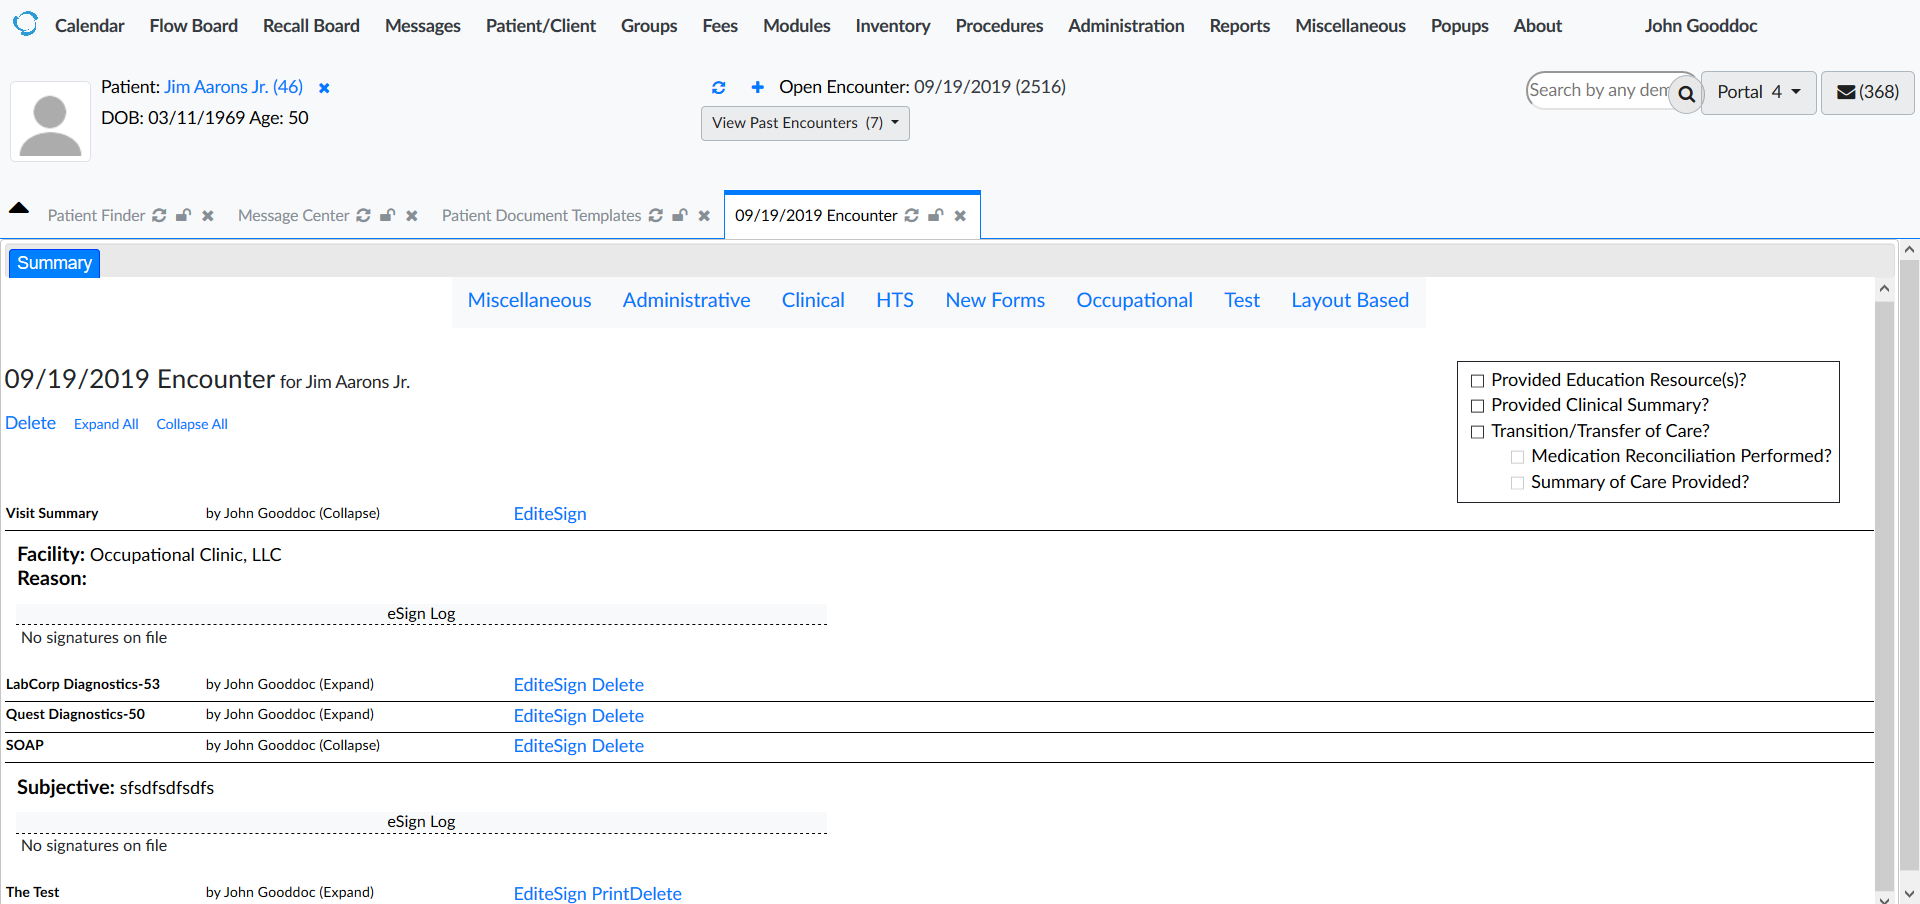The image size is (1920, 904).
Task: Check Medication Reconciliation Performed?
Action: (1517, 456)
